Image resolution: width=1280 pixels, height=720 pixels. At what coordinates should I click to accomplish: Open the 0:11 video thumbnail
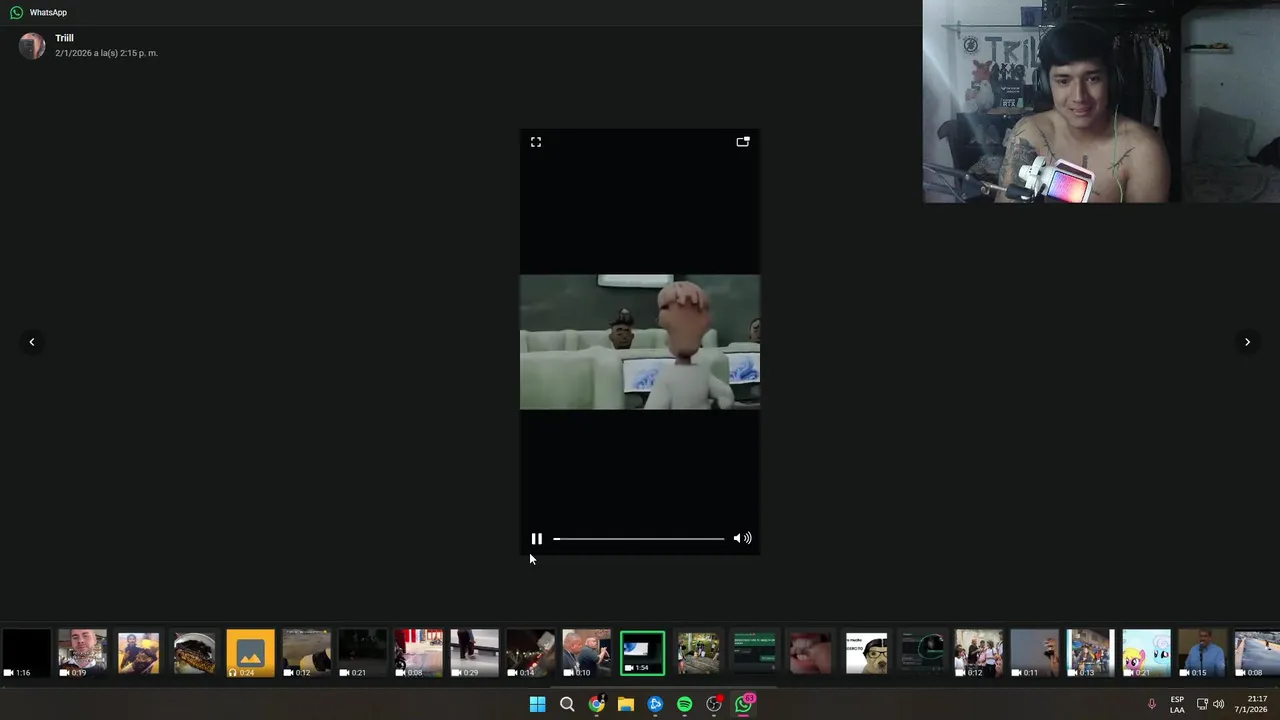(1034, 653)
